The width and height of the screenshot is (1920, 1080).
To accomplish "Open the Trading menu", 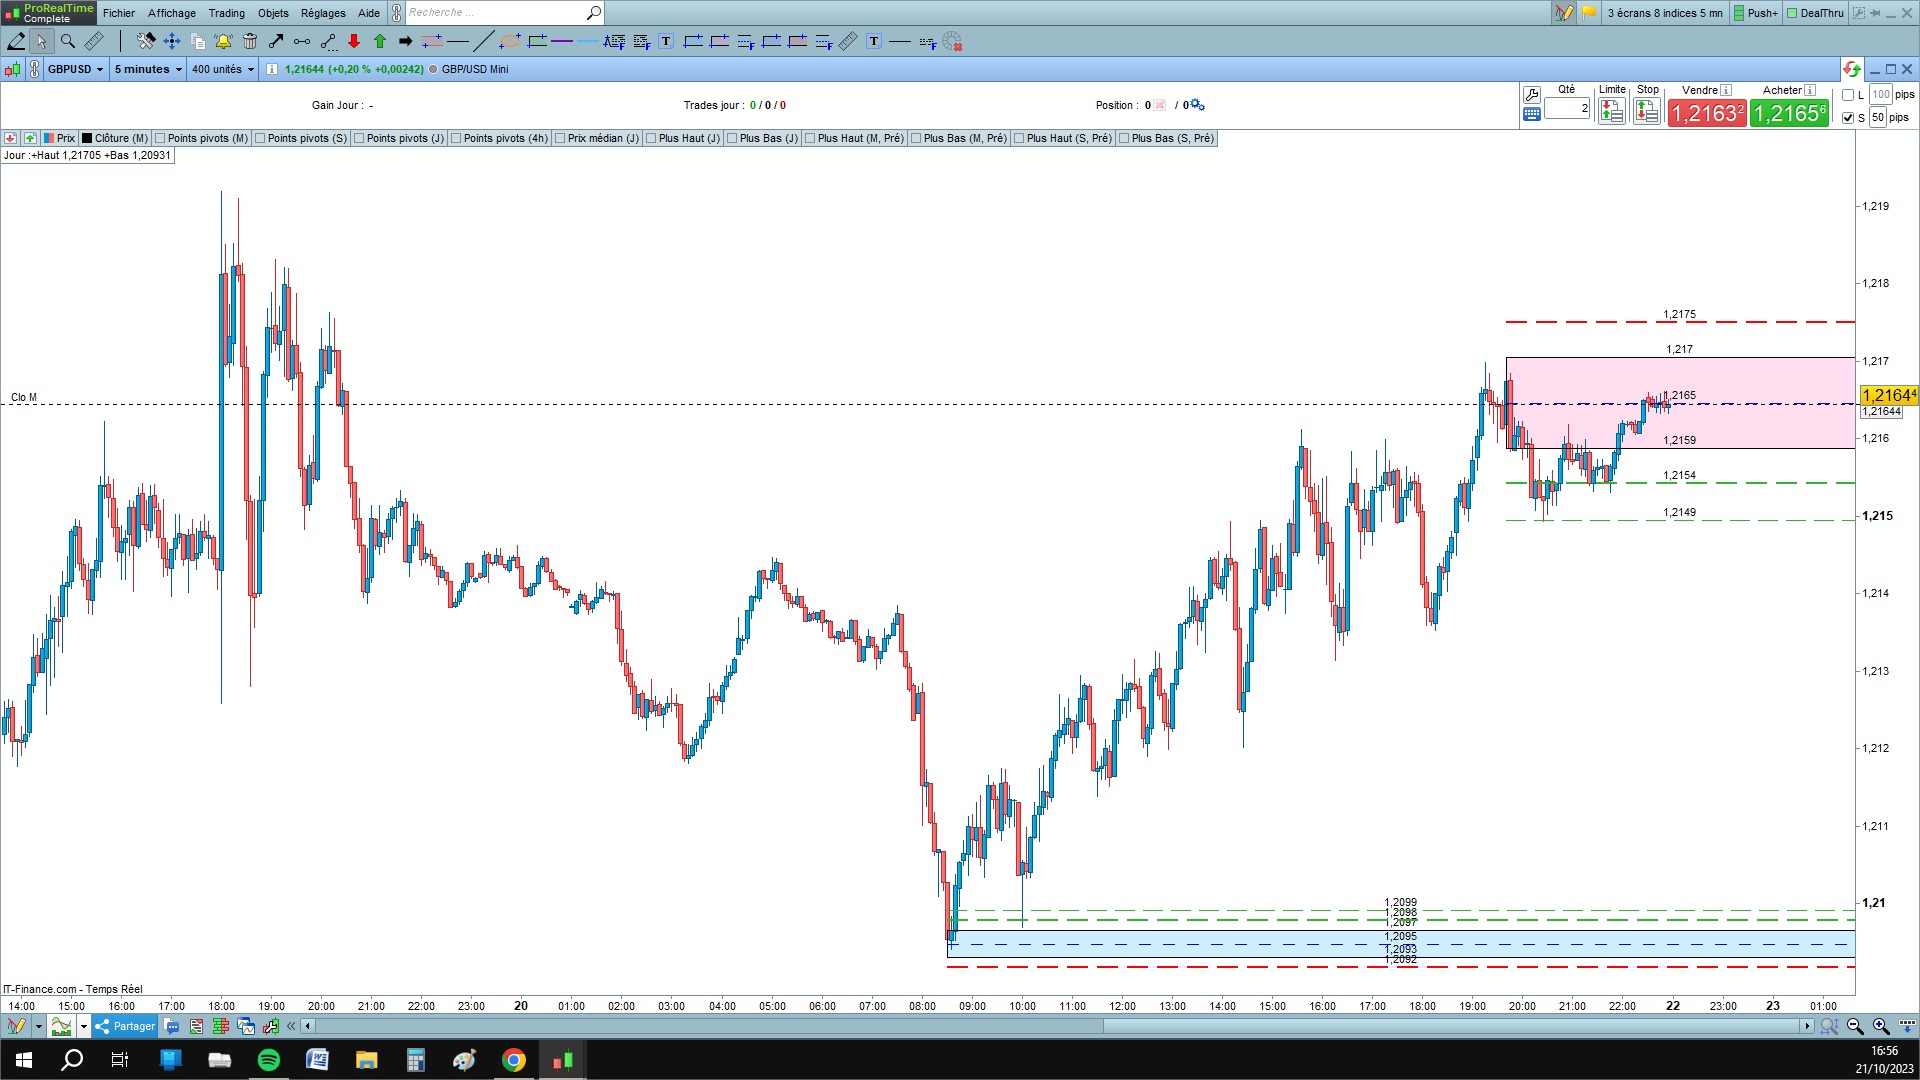I will 226,13.
